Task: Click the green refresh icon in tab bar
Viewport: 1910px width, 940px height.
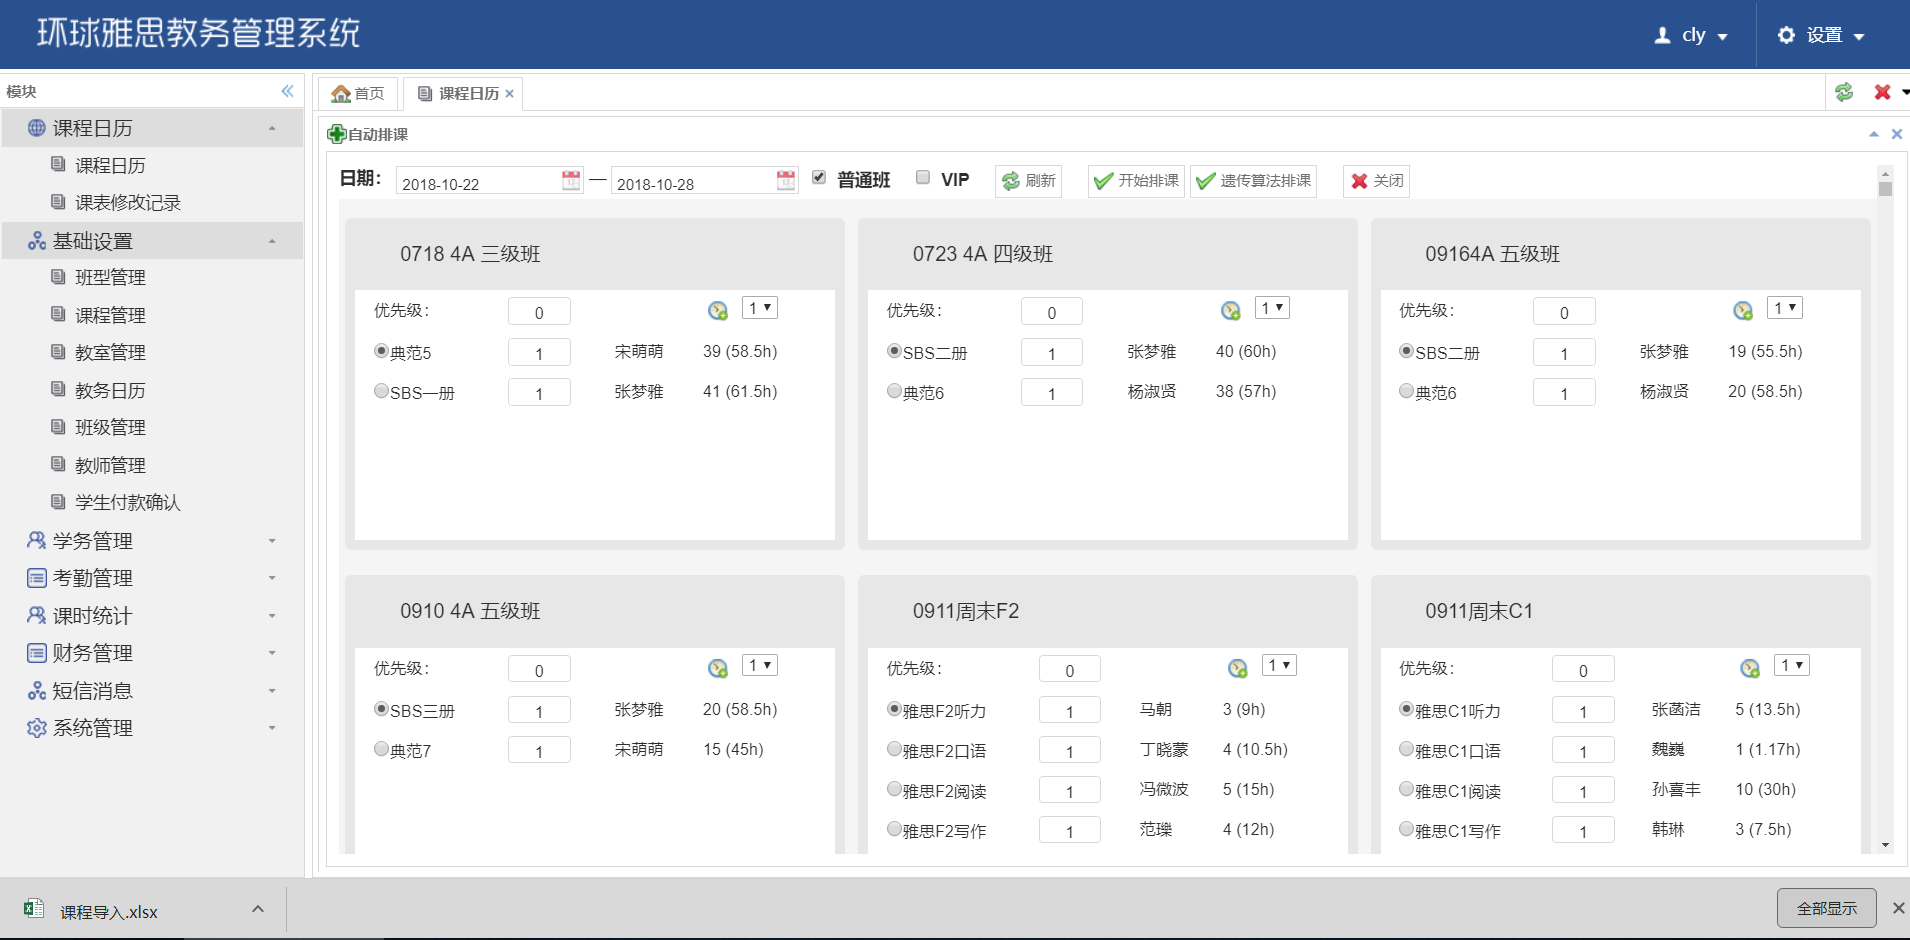Action: (x=1844, y=92)
